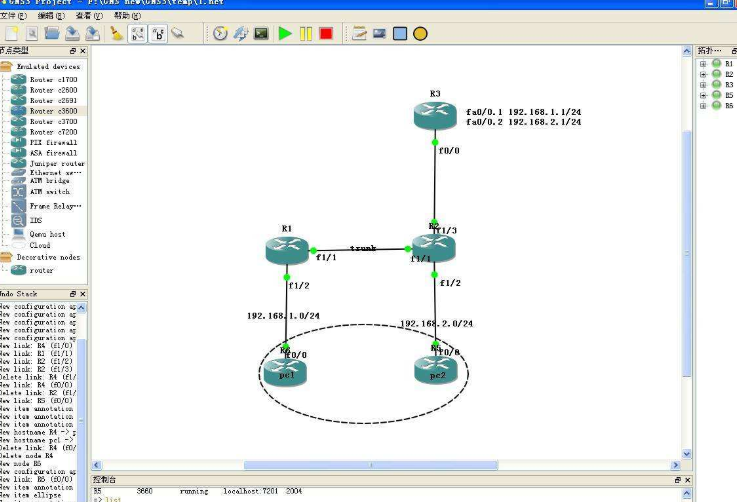Click the blue folder toolbar icon

tap(52, 33)
